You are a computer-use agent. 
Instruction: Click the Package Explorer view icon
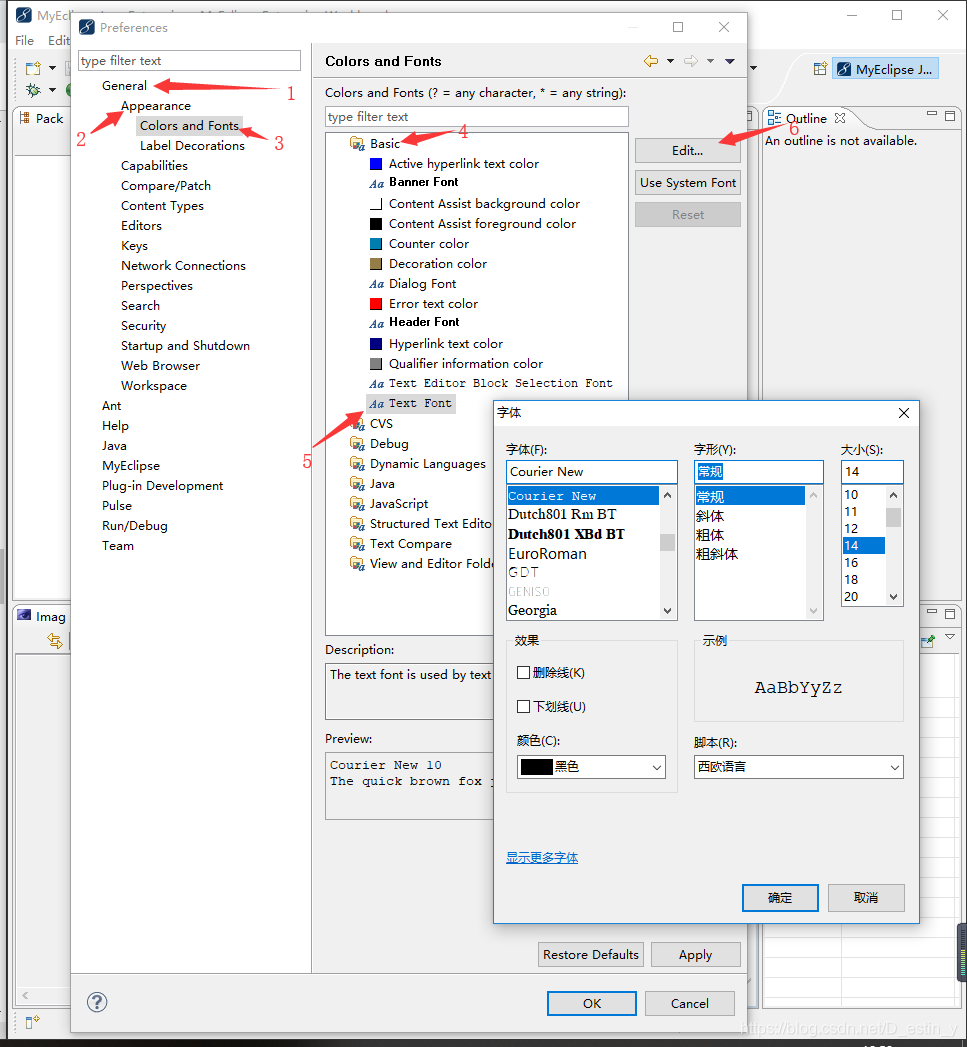pos(25,118)
